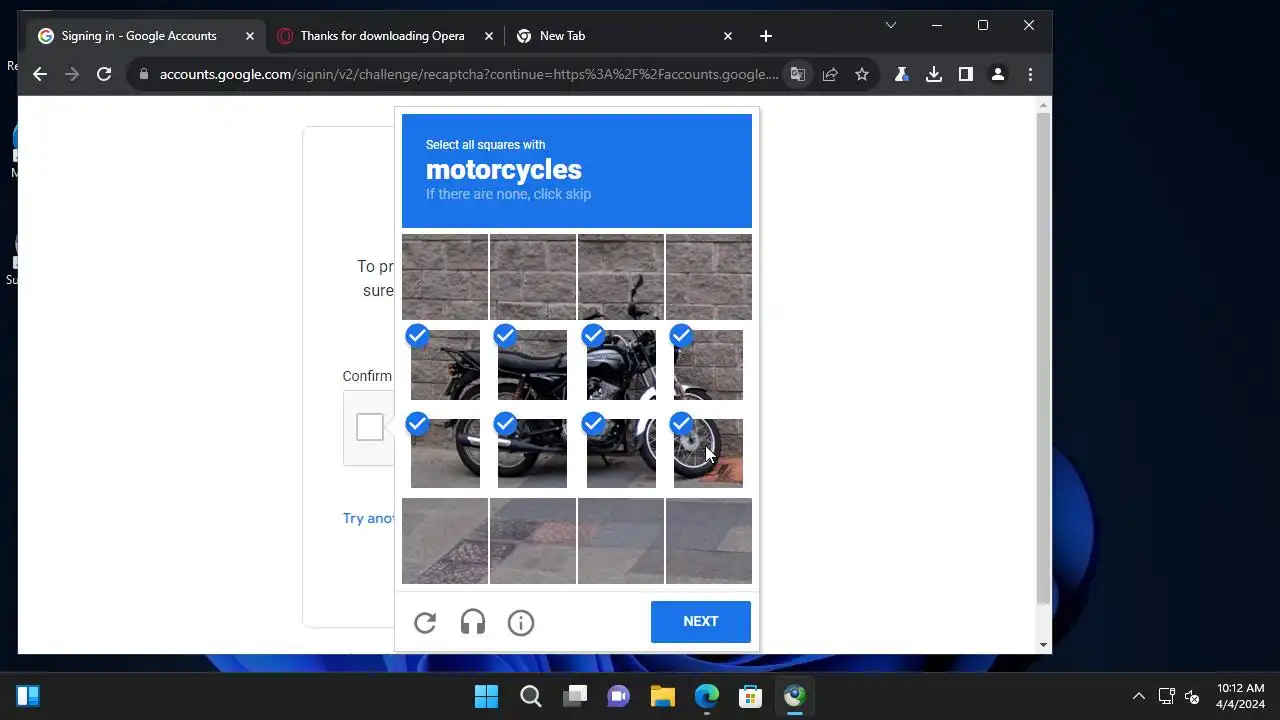Click the scrollbar down arrow
The image size is (1280, 720).
(x=1044, y=646)
